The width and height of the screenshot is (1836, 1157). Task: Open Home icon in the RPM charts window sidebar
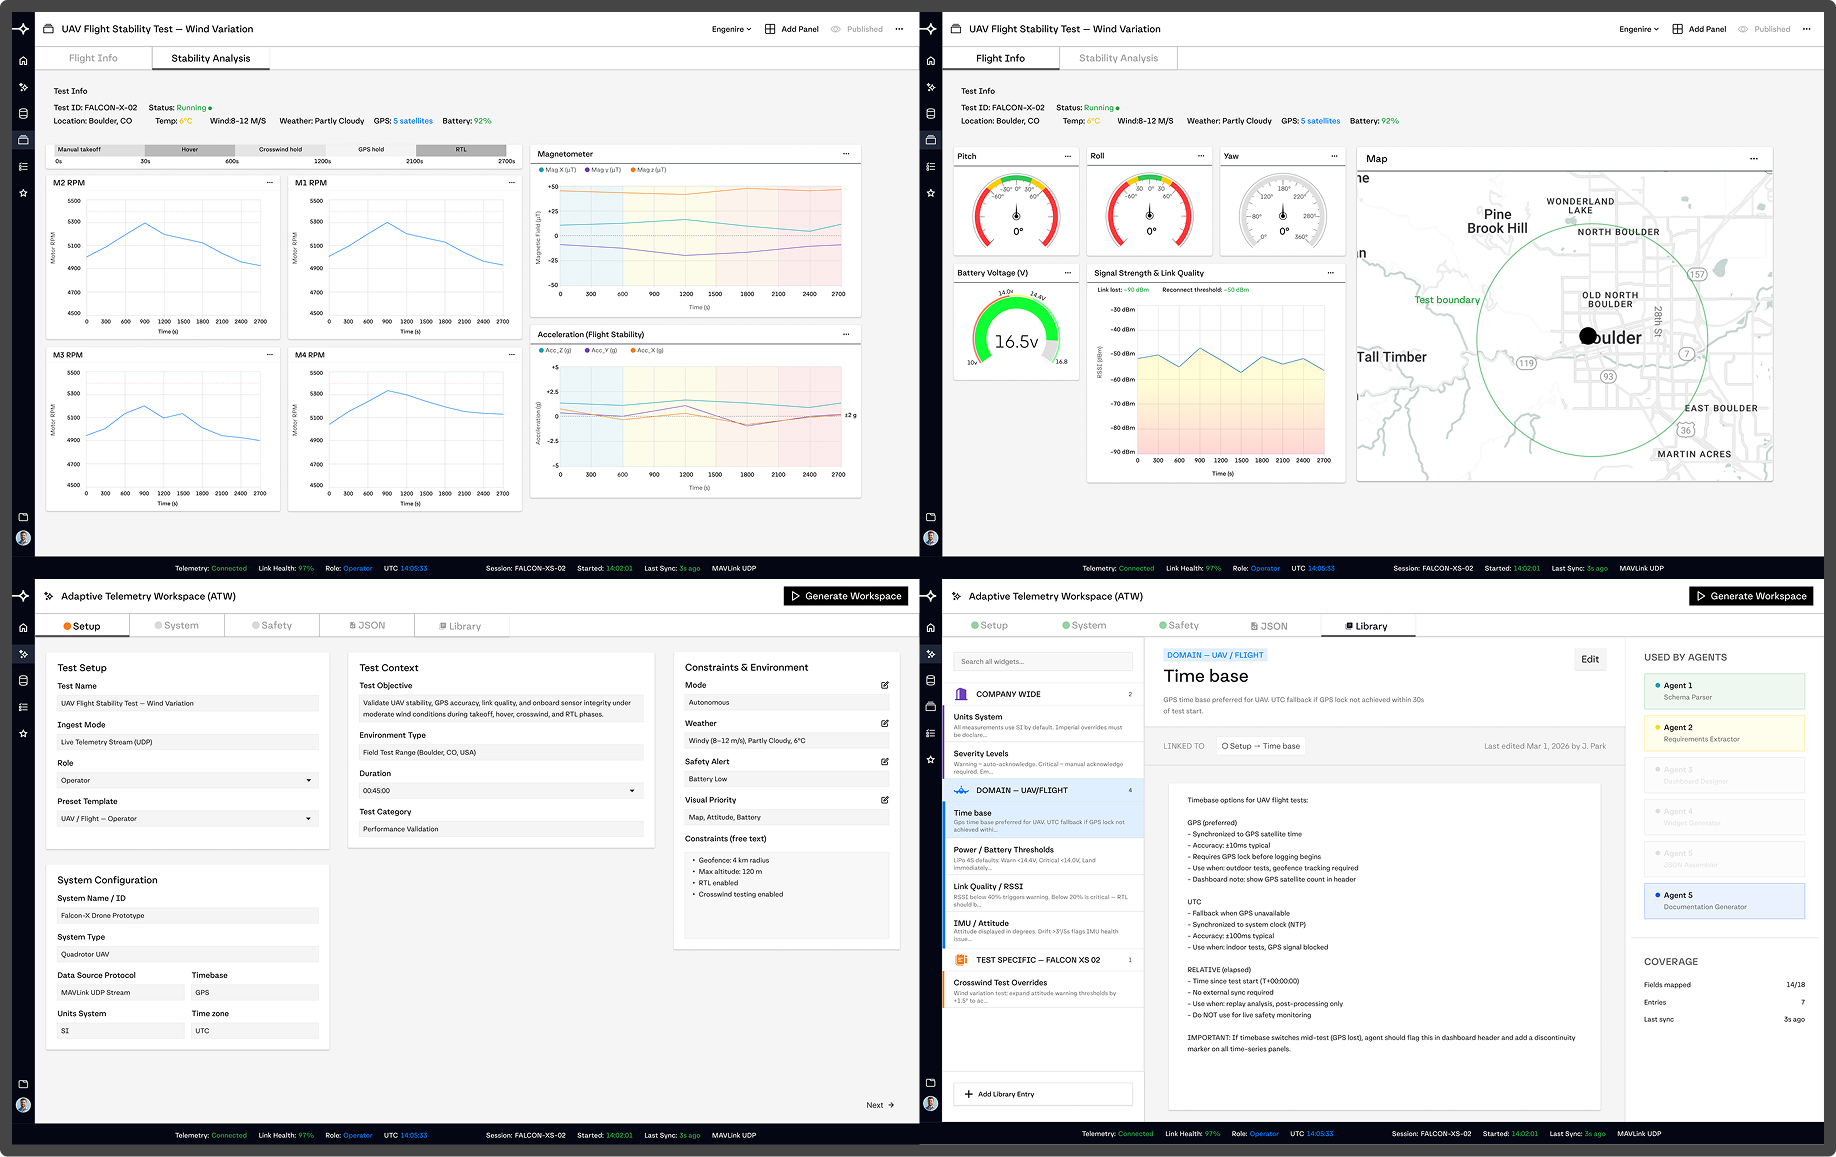pyautogui.click(x=23, y=61)
